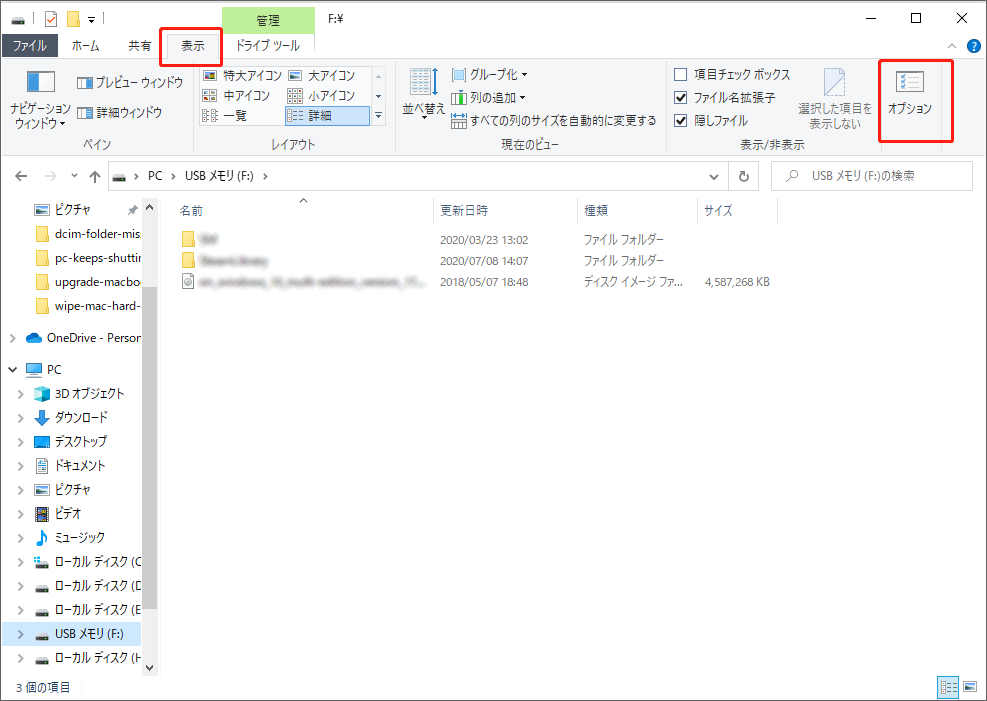
Task: Toggle the Details pane (詳細ウィンドウ)
Action: click(120, 113)
